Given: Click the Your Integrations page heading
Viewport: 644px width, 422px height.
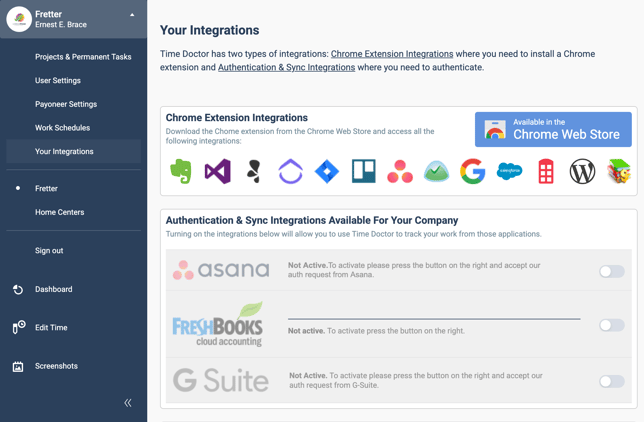Looking at the screenshot, I should pyautogui.click(x=209, y=30).
